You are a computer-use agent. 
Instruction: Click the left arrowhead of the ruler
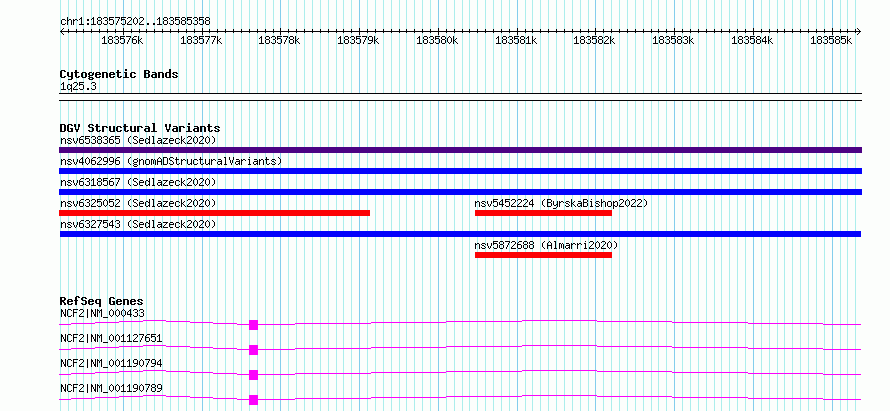click(62, 31)
